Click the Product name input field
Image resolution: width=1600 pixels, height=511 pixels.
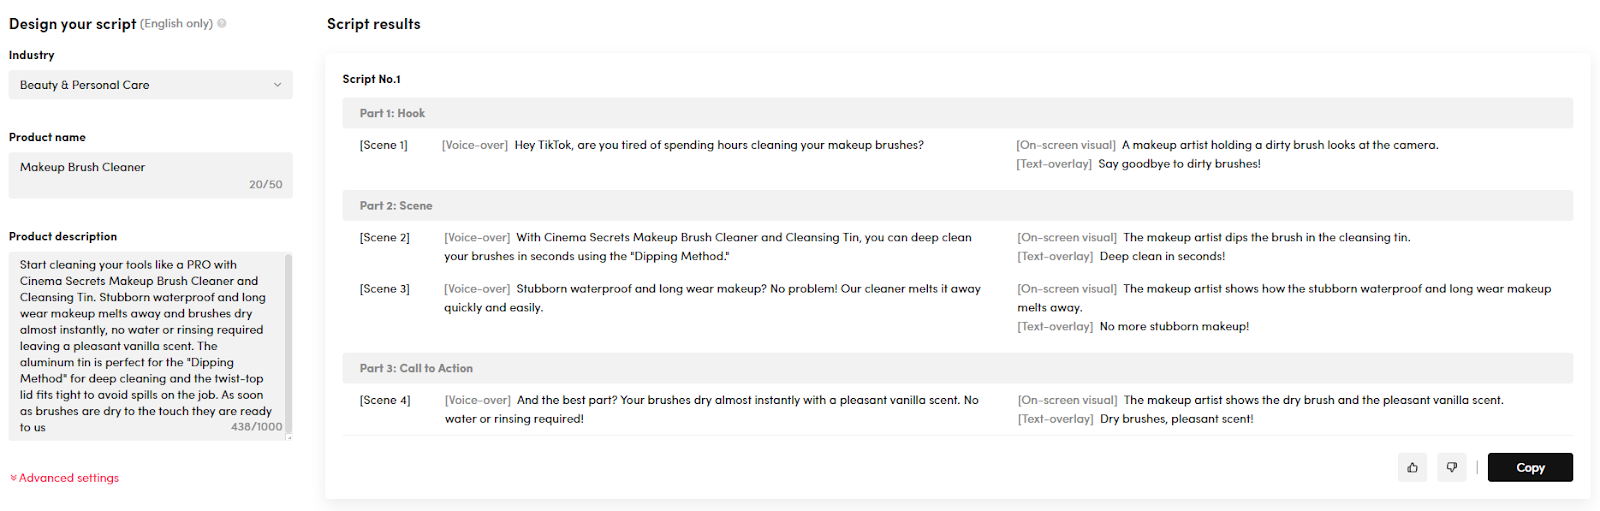(151, 175)
